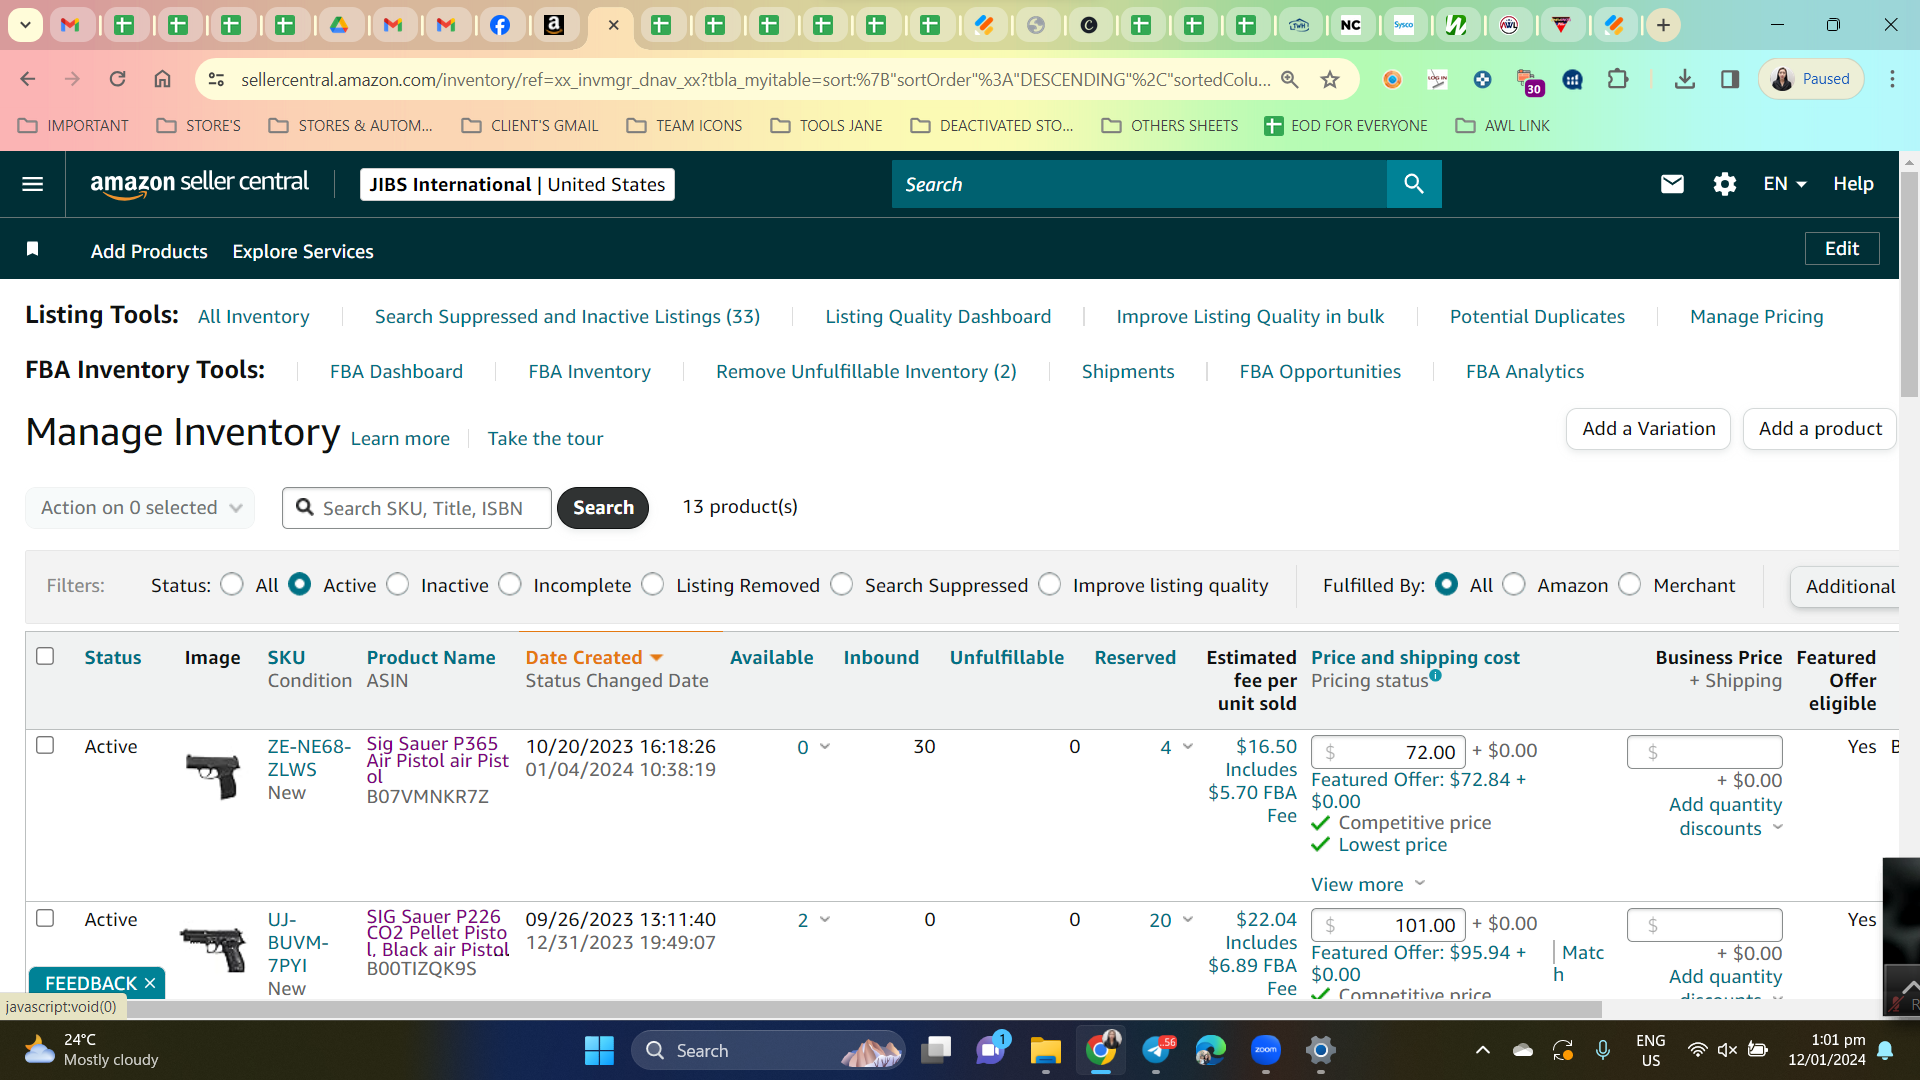
Task: Expand Reserved dropdown showing 4
Action: pos(1188,747)
